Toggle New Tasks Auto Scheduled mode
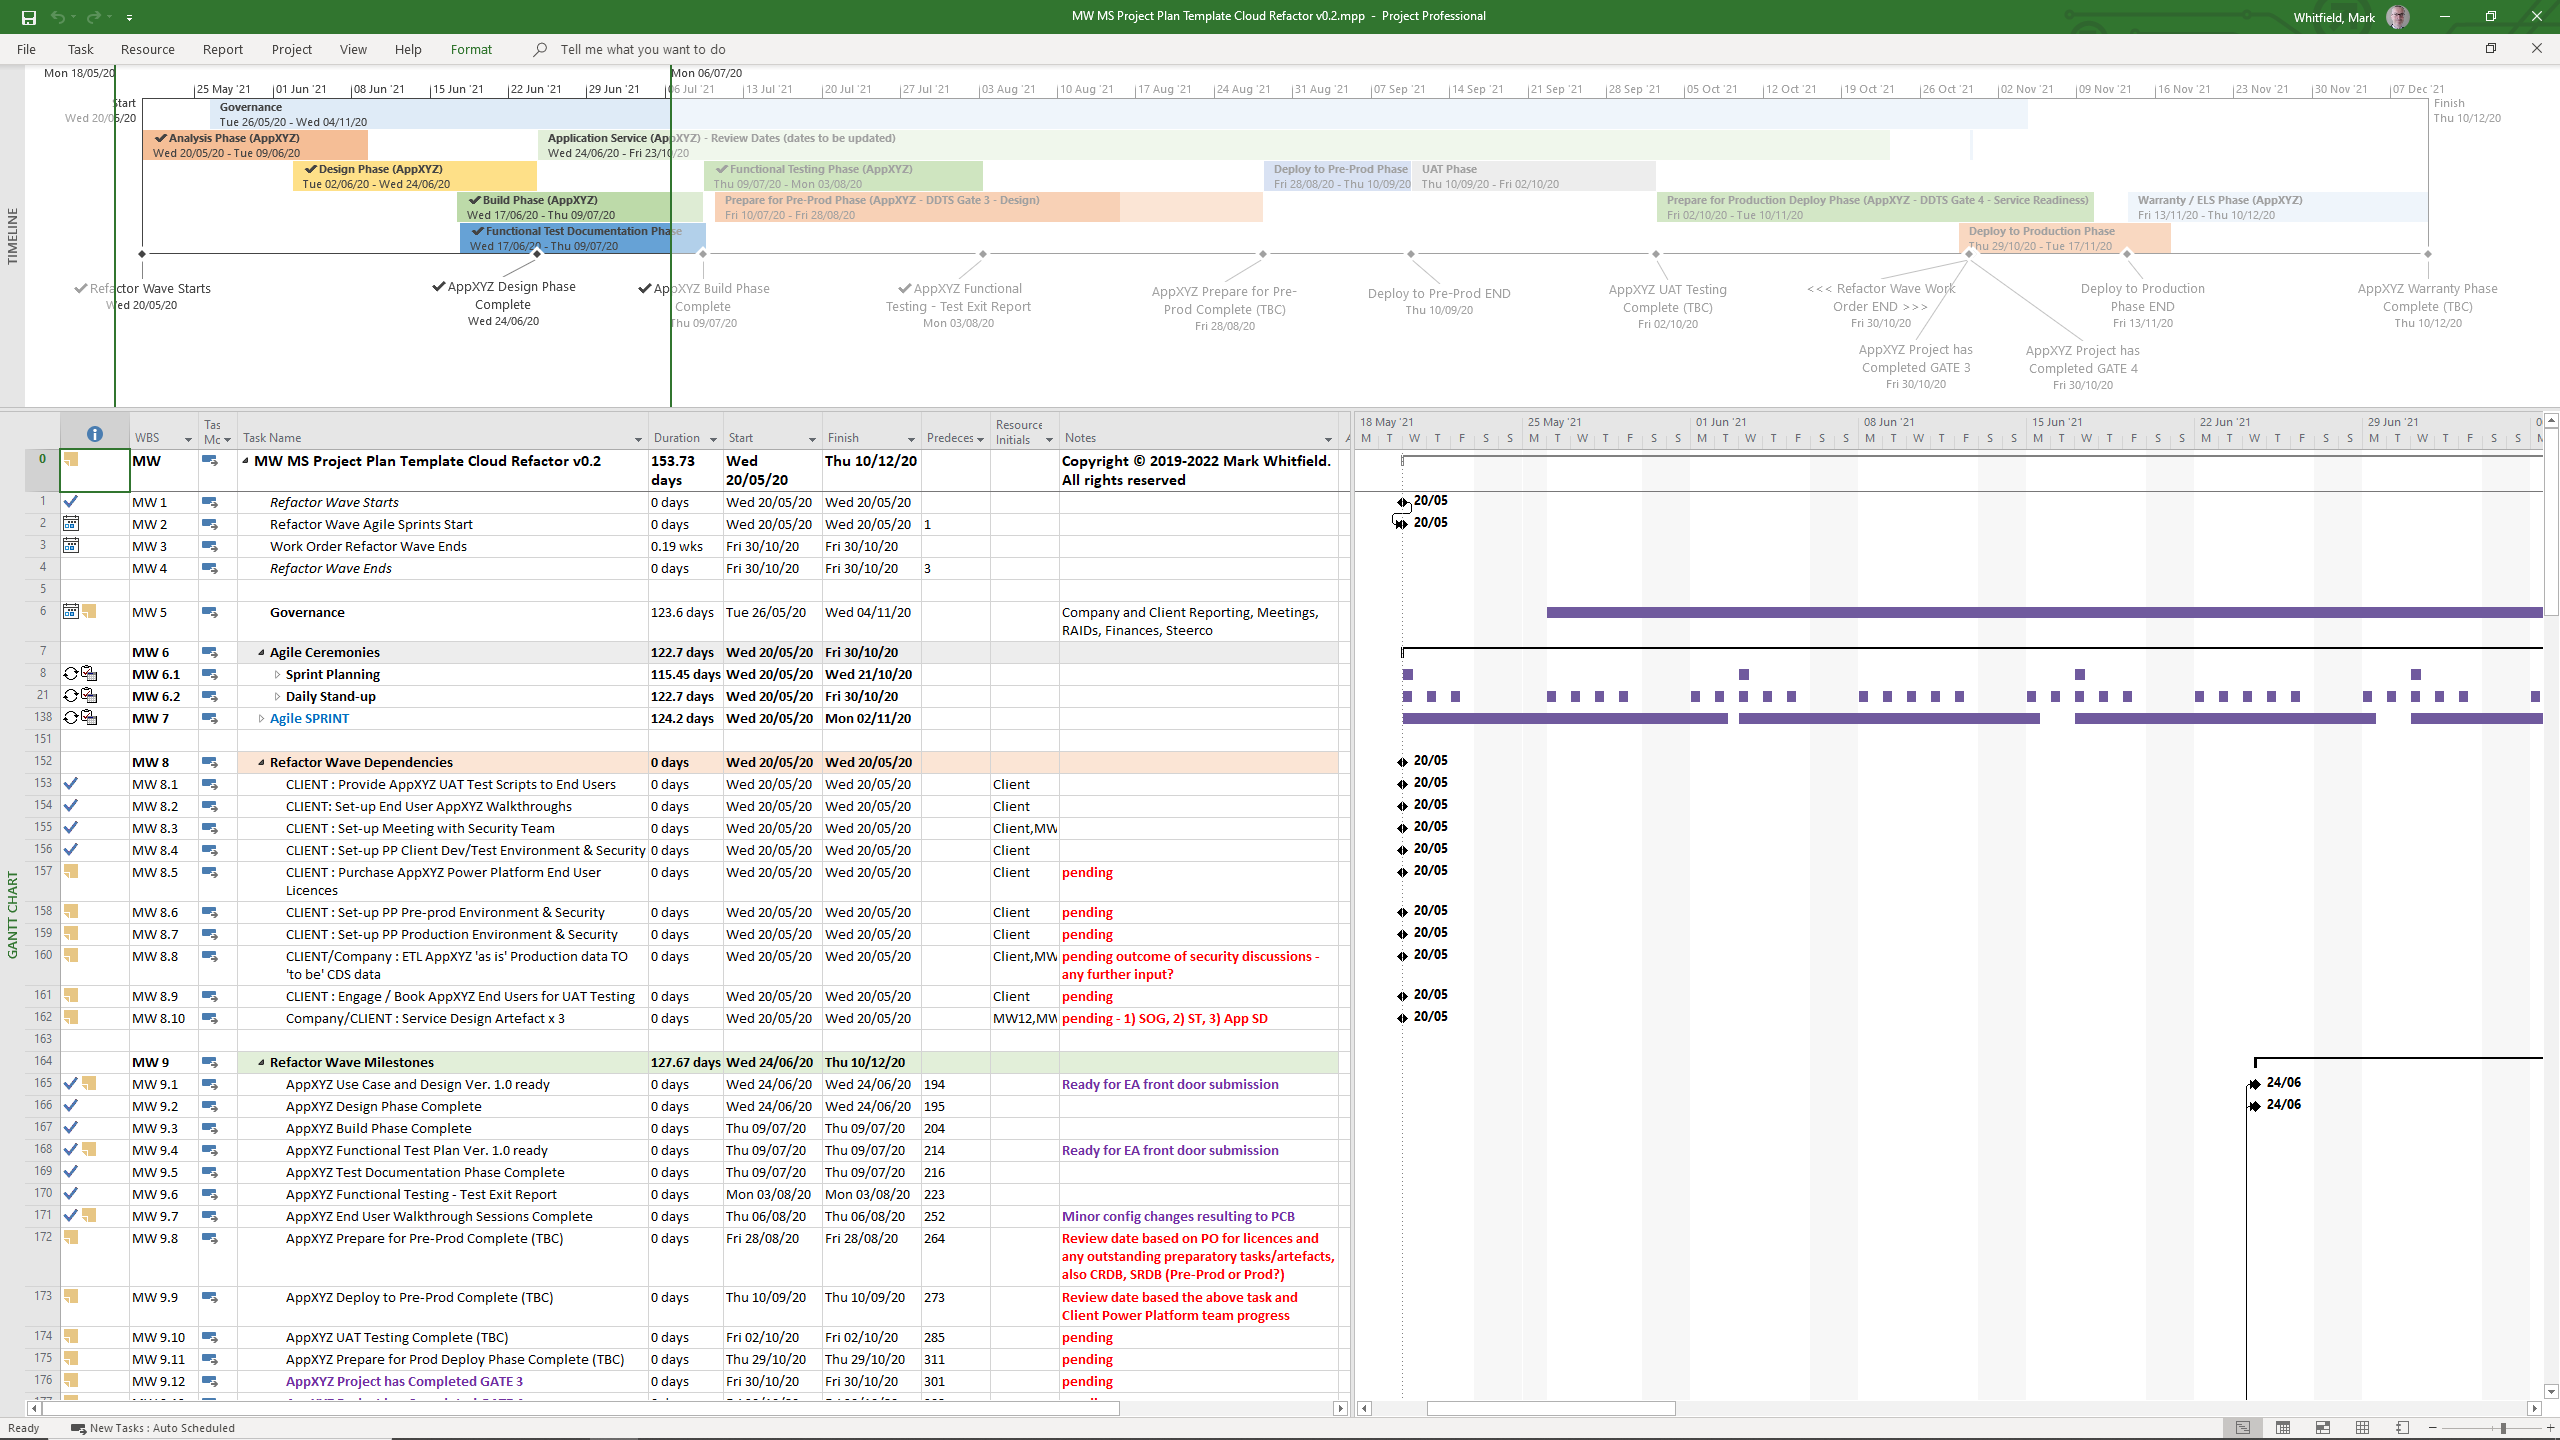Viewport: 2560px width, 1440px height. tap(153, 1428)
